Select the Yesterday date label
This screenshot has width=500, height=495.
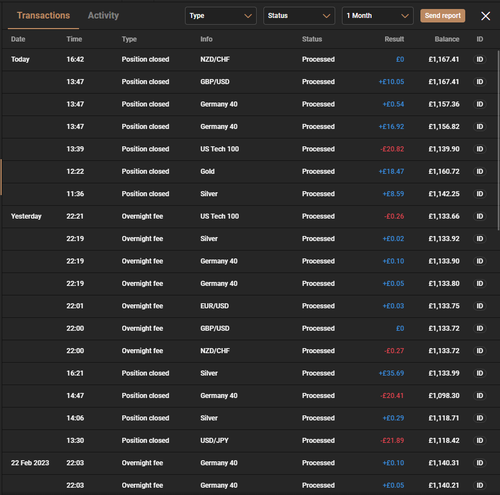coord(26,216)
